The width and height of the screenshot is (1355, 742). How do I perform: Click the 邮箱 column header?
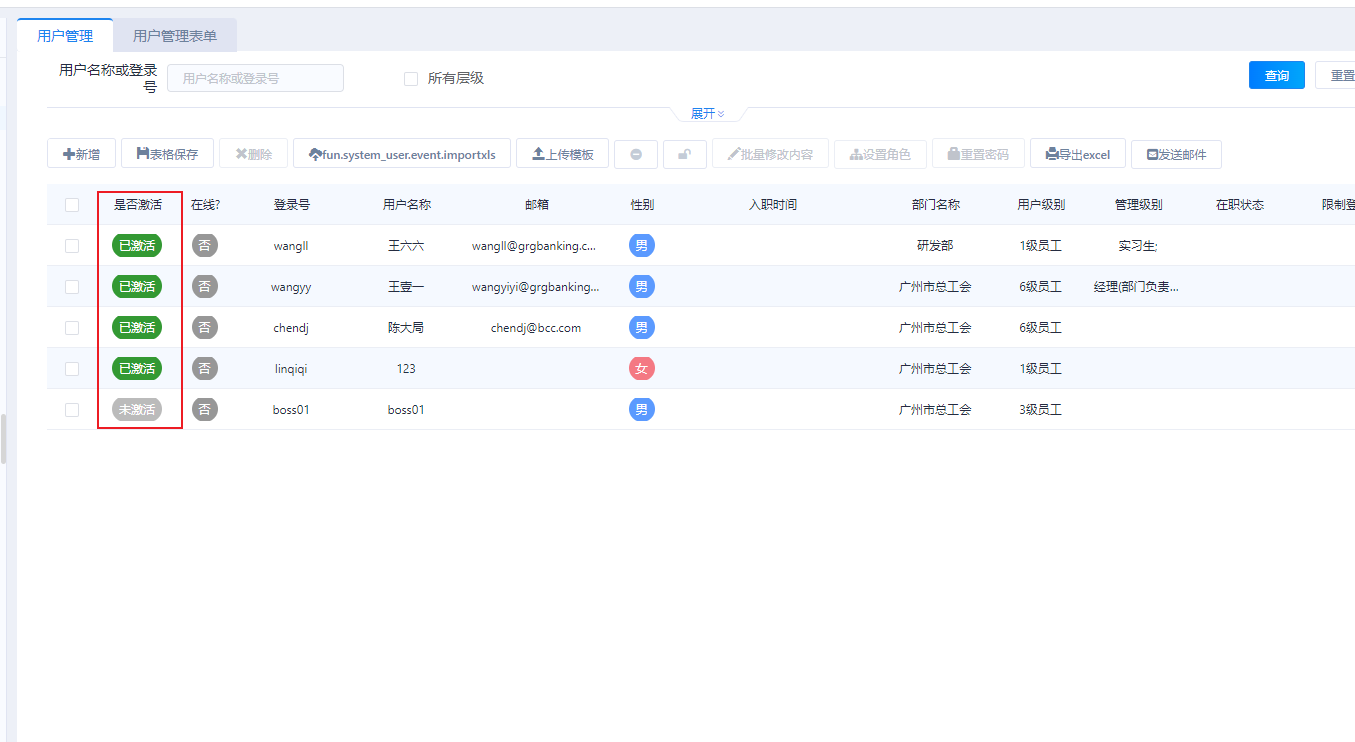(537, 205)
